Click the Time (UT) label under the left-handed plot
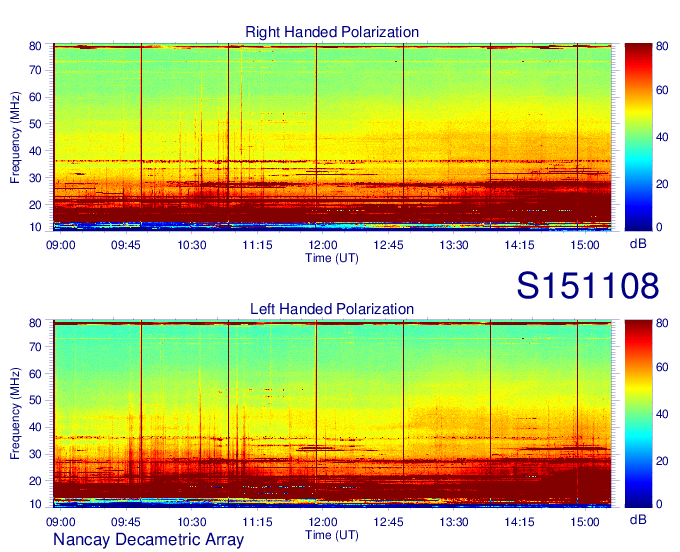 332,535
